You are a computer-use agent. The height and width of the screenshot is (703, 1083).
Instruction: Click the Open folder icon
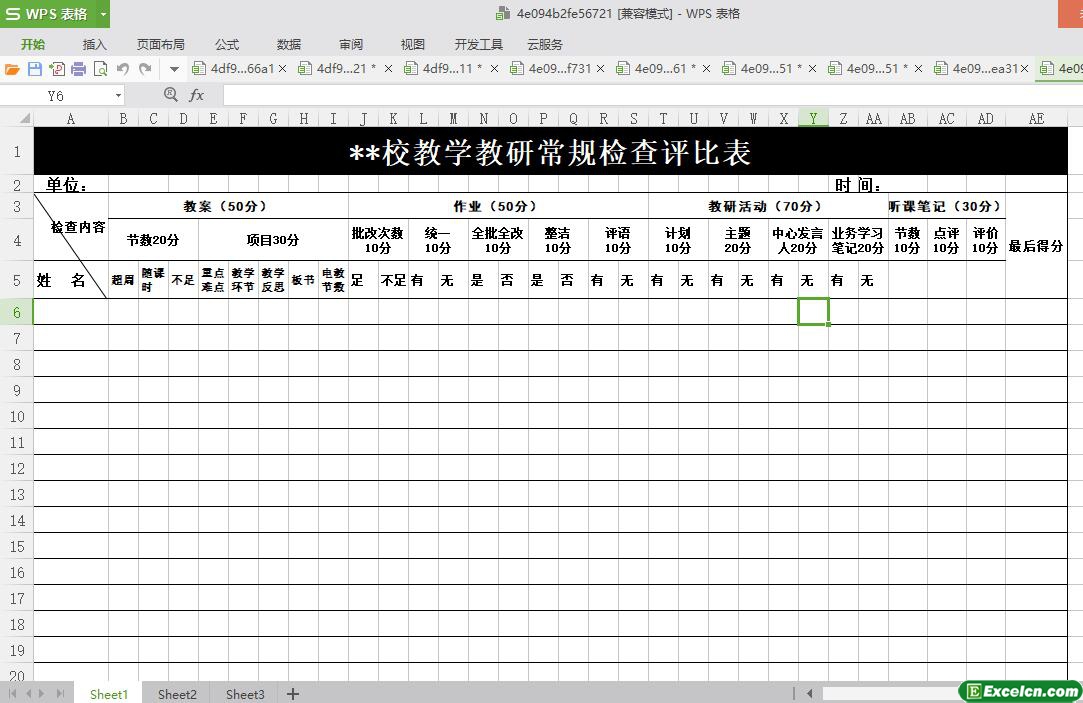pos(12,69)
